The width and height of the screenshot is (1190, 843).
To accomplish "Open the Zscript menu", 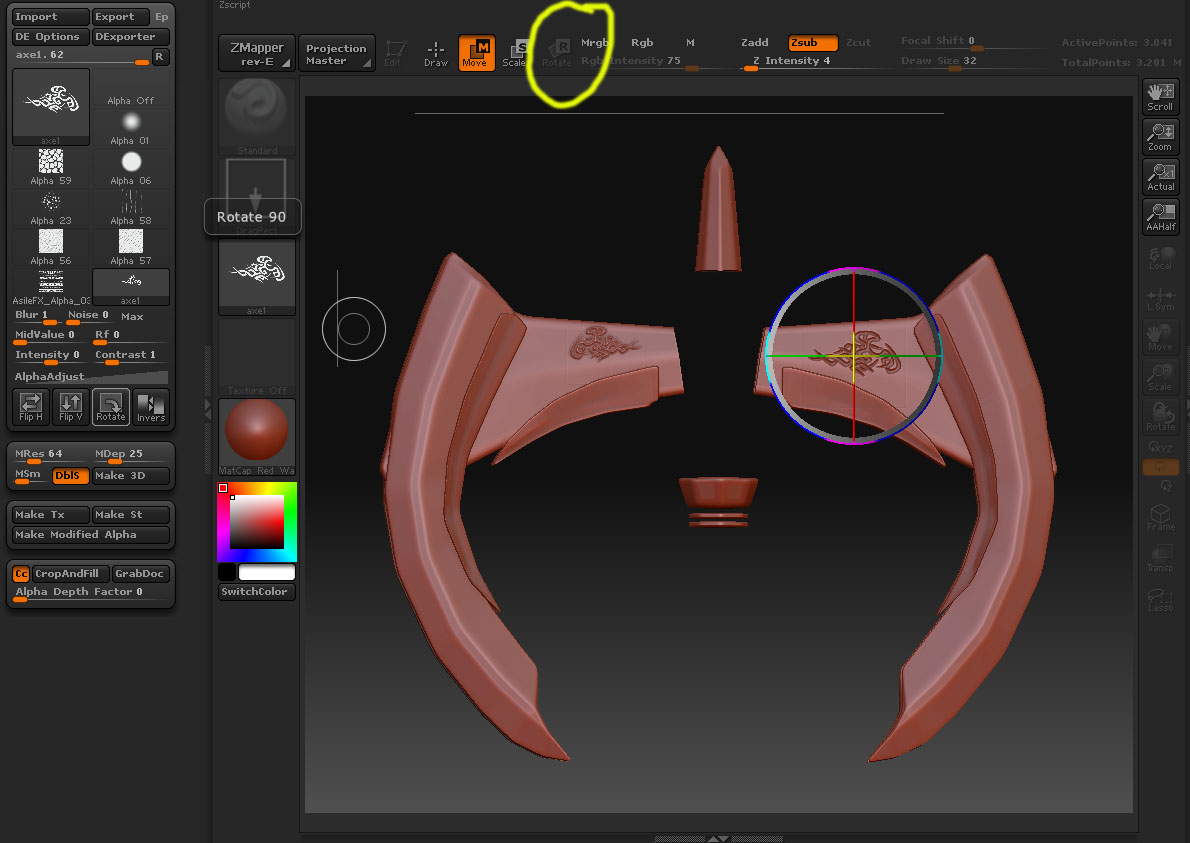I will coord(235,5).
